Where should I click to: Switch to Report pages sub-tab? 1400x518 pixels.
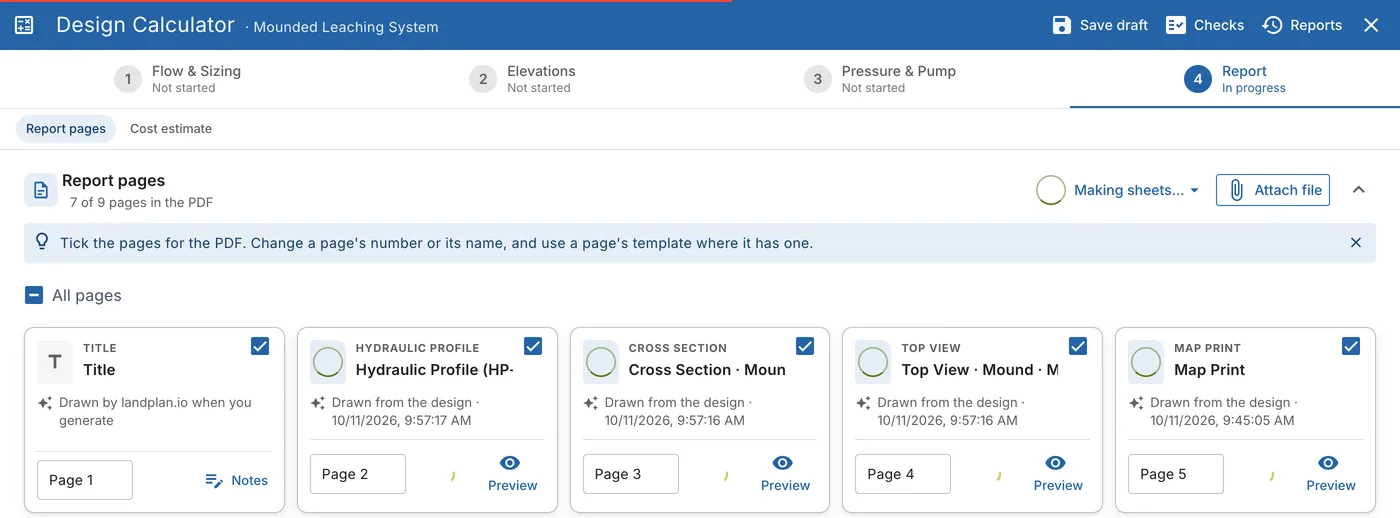click(66, 129)
